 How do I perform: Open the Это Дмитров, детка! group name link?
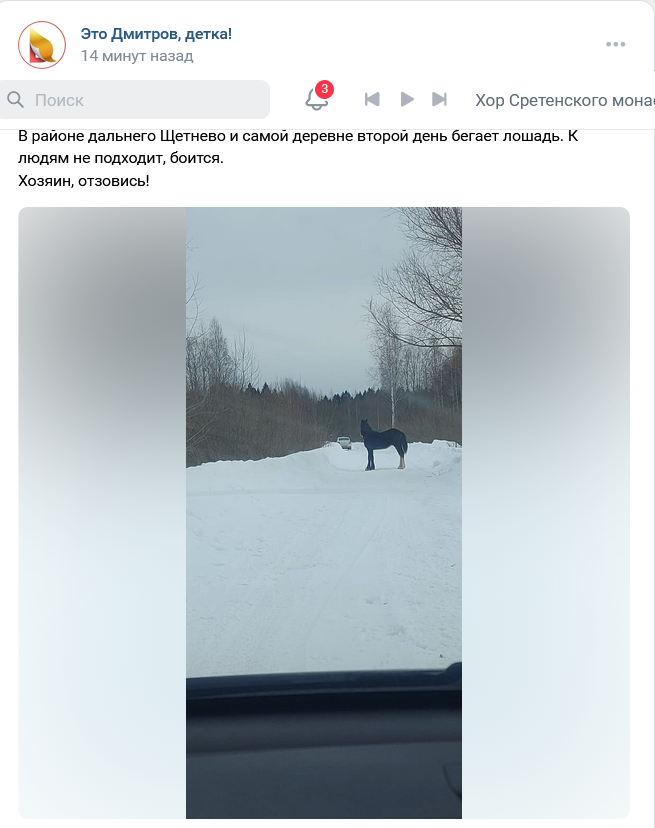coord(156,34)
